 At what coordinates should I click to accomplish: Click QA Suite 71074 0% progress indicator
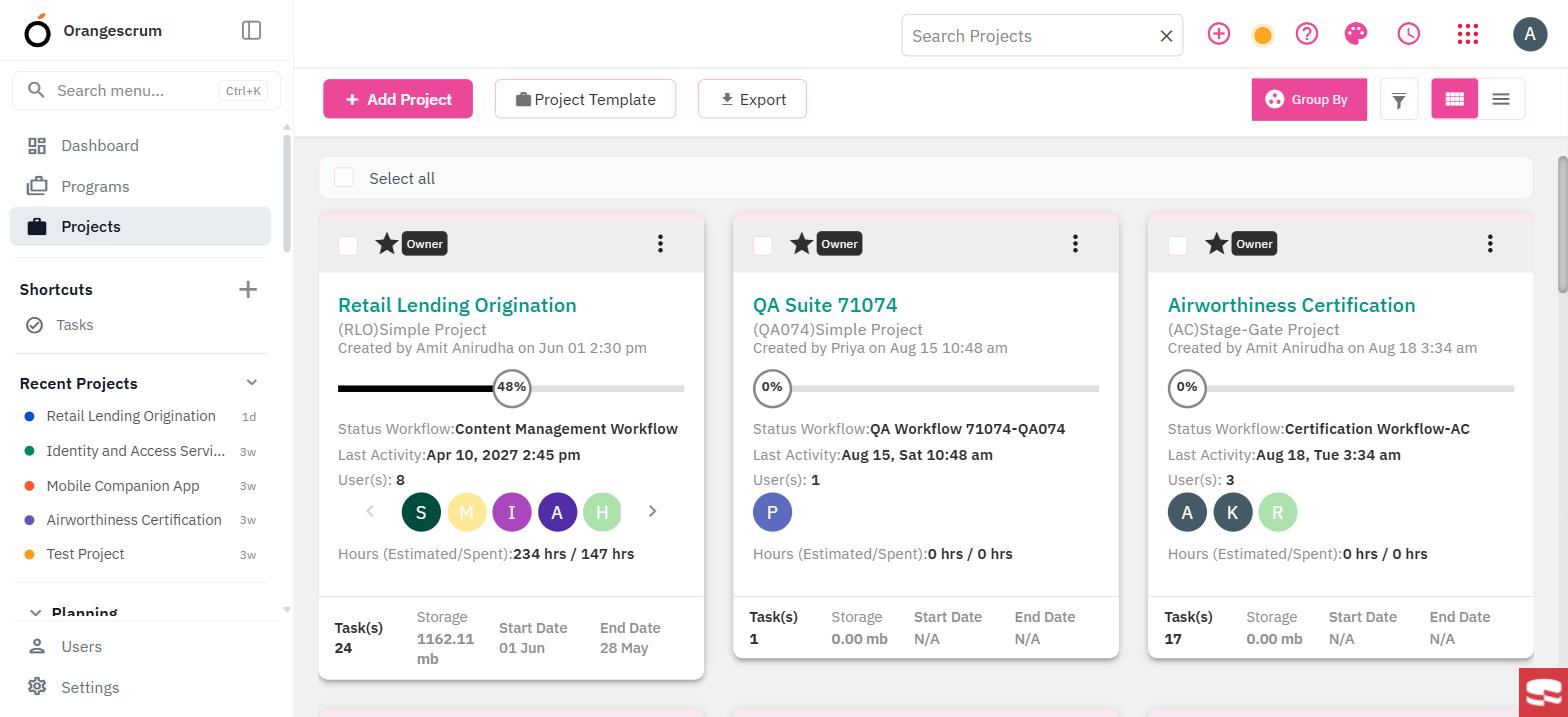(772, 387)
